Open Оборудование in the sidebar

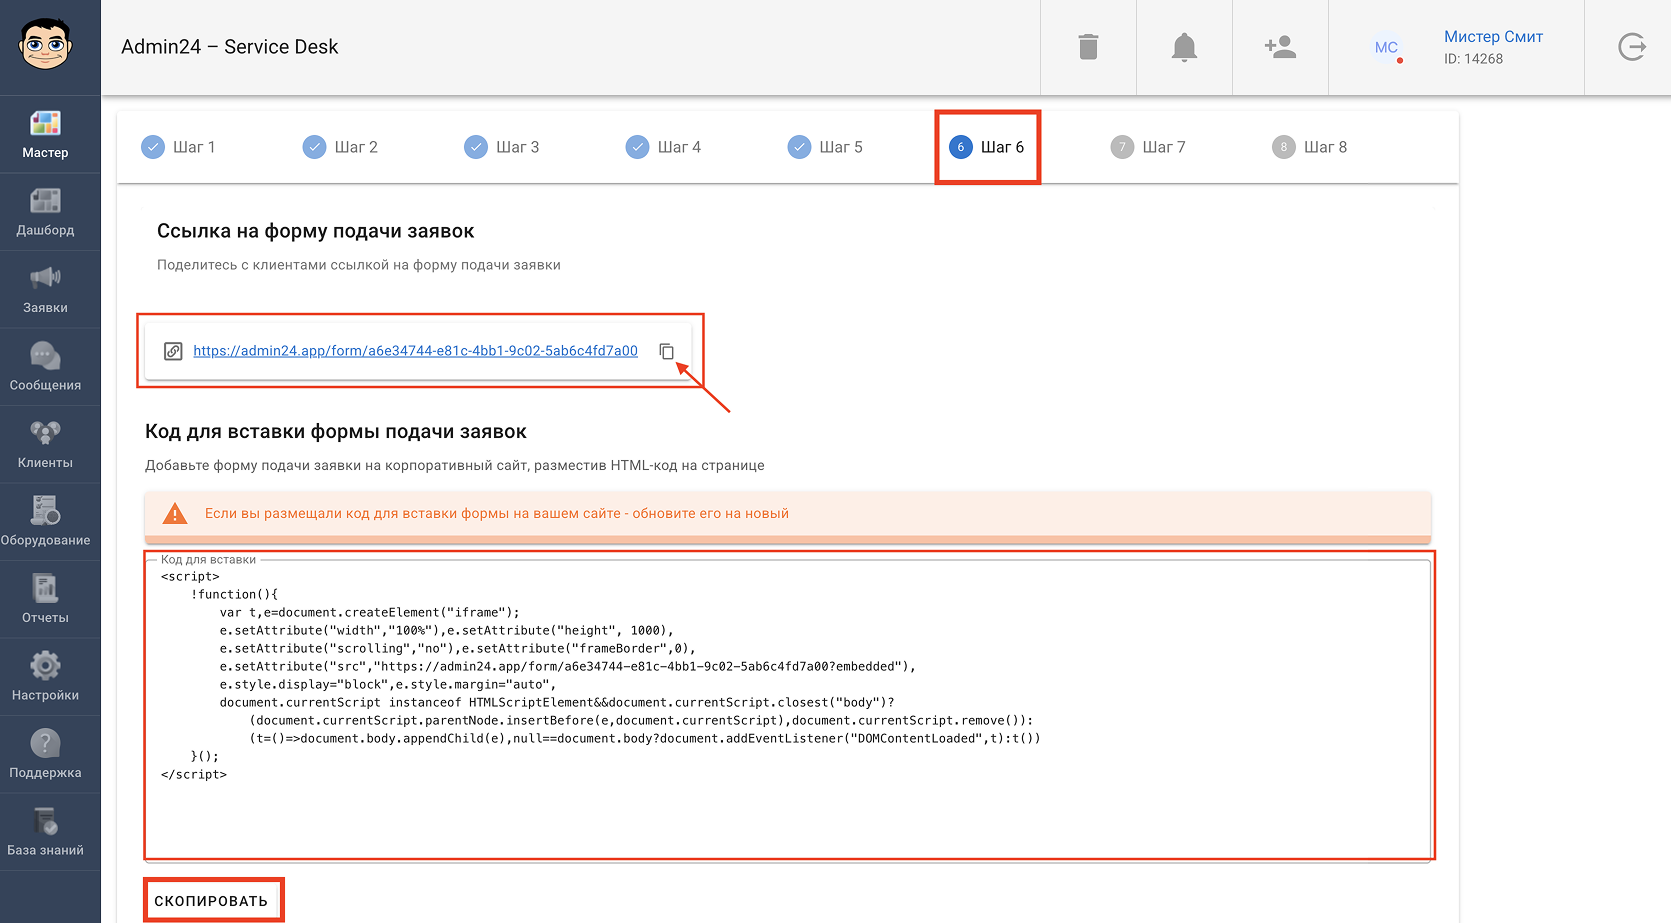45,522
